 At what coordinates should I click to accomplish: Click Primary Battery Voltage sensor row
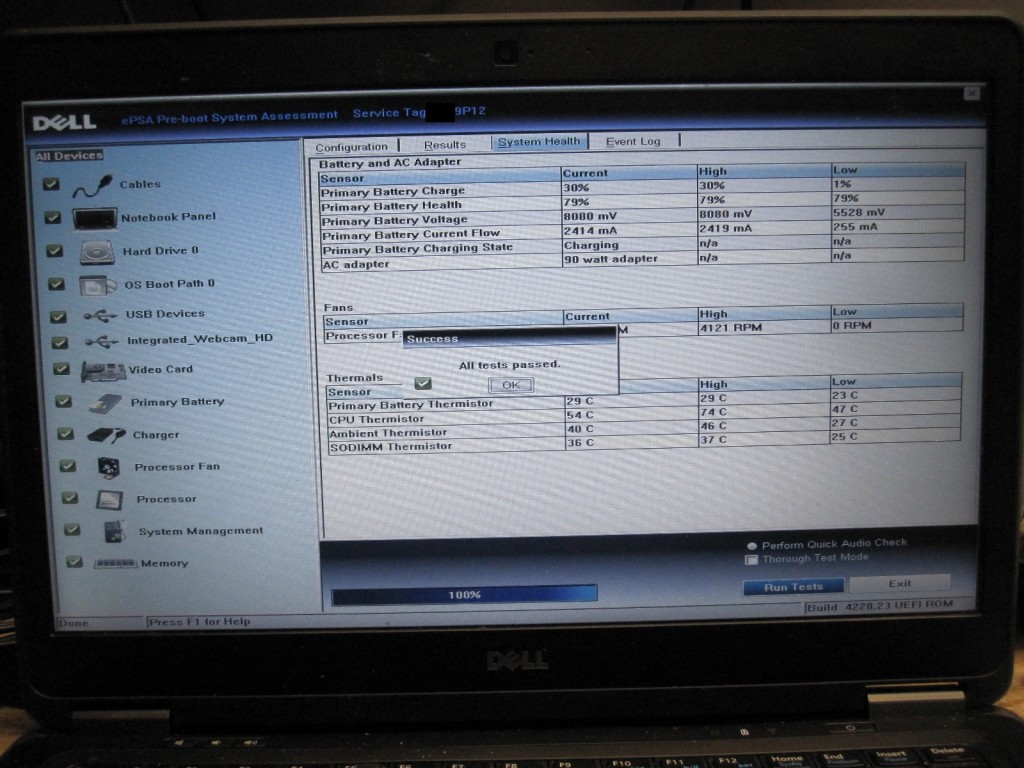[x=642, y=217]
